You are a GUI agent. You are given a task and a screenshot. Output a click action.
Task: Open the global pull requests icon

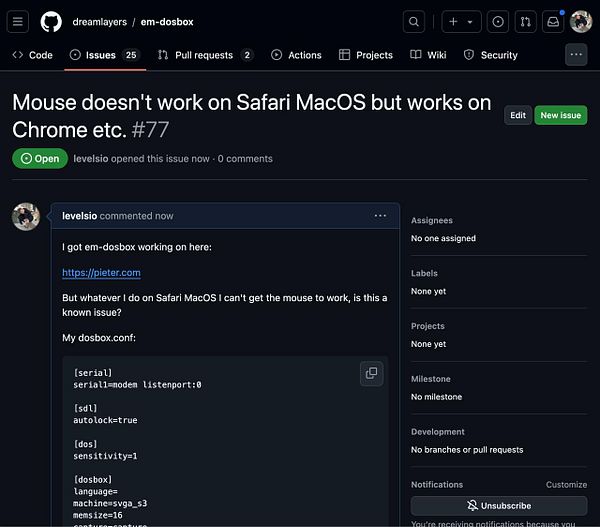pos(525,22)
